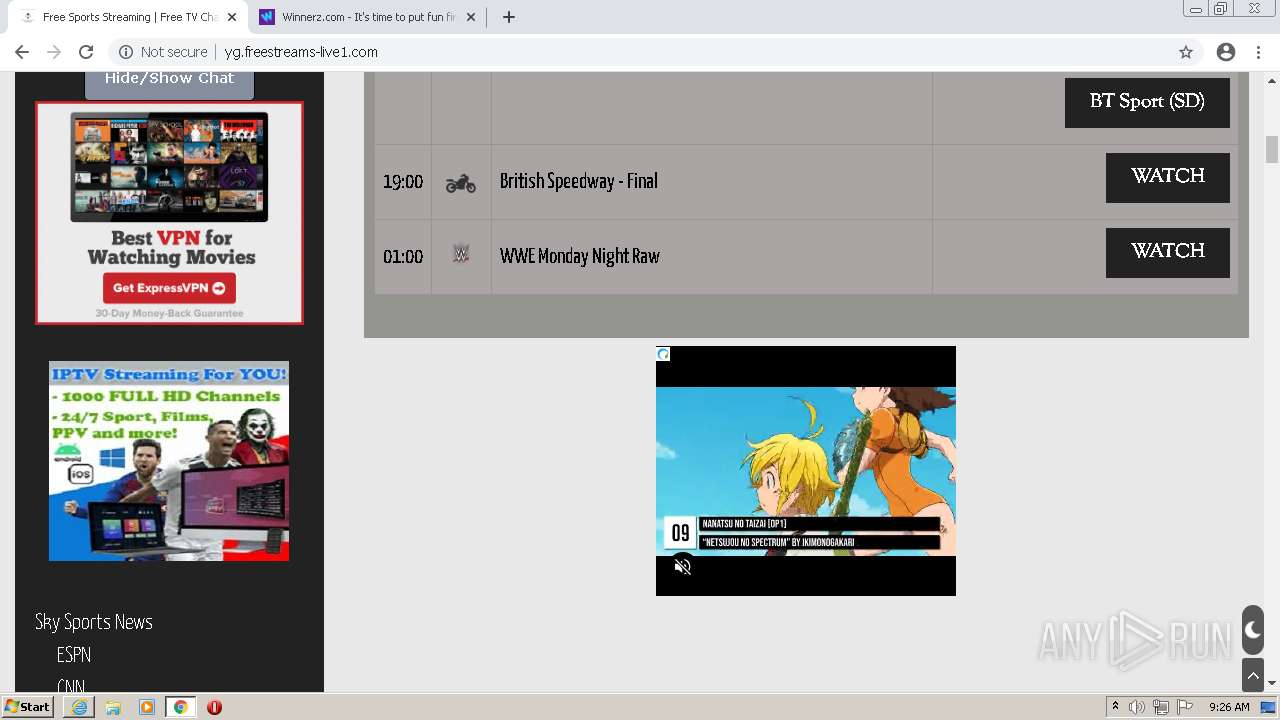Open the volume control in tray
The image size is (1280, 720).
[1137, 707]
